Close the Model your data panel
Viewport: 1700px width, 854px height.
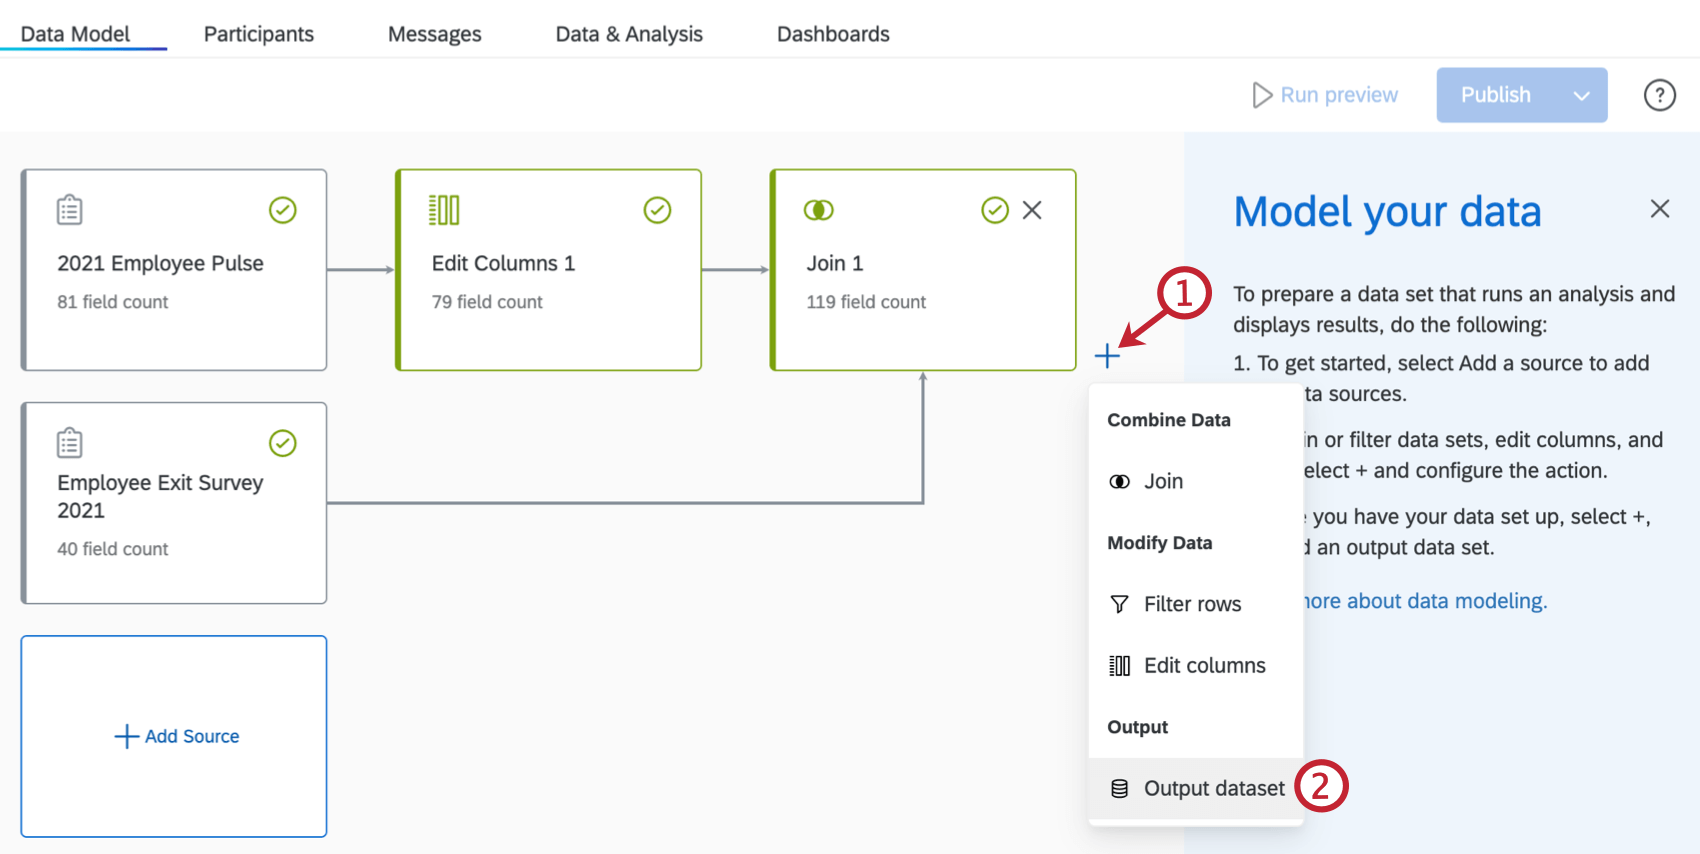1660,208
